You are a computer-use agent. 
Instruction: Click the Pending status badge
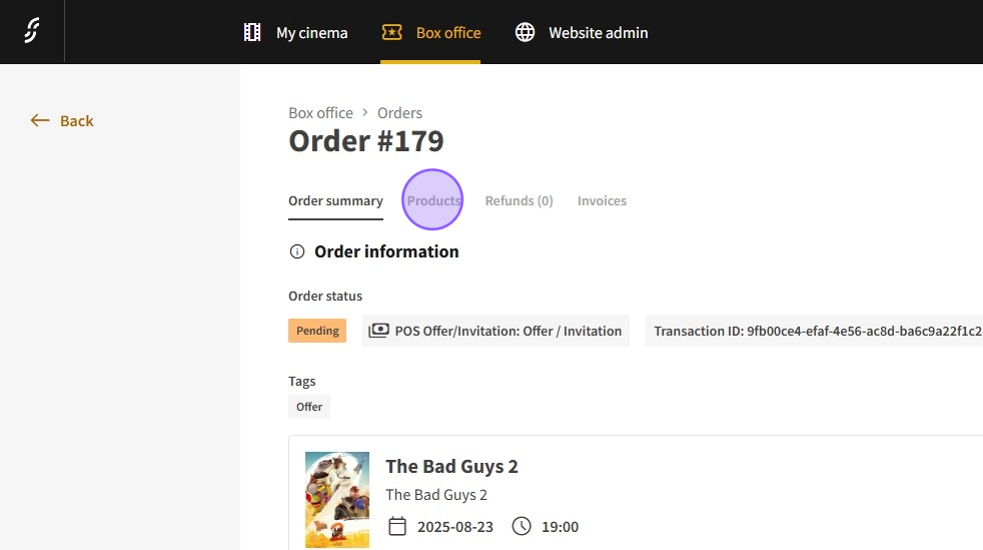point(317,331)
